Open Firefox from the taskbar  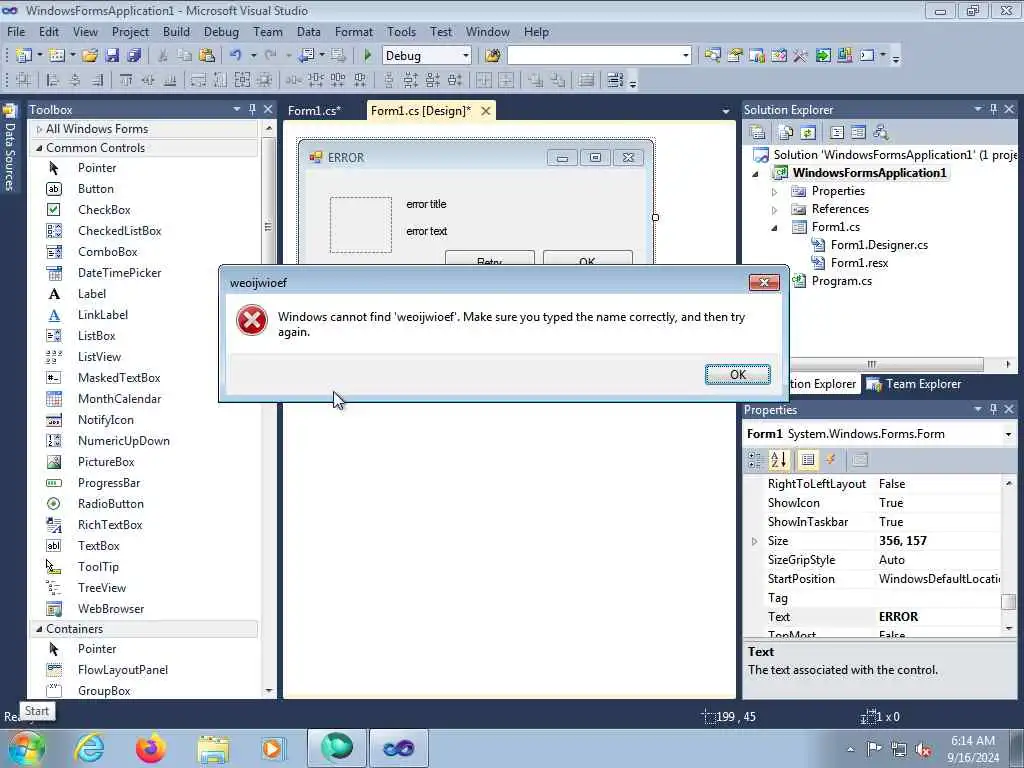pyautogui.click(x=151, y=748)
